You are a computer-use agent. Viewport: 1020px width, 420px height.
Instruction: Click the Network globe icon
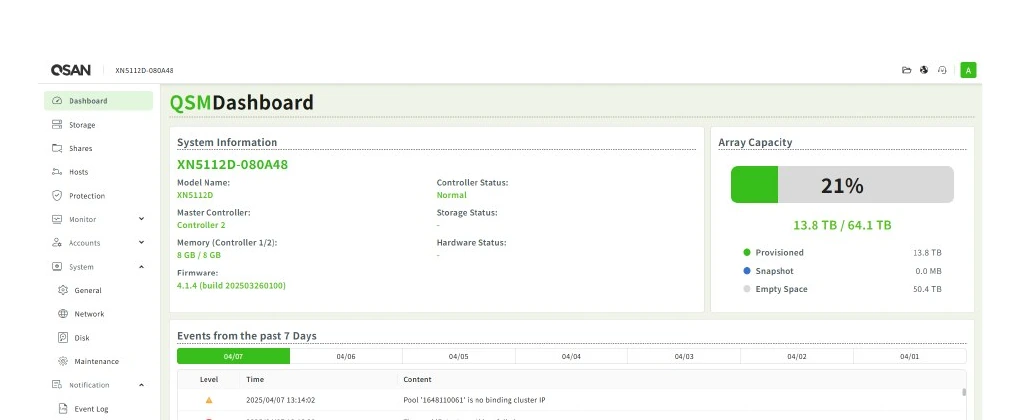(x=63, y=314)
